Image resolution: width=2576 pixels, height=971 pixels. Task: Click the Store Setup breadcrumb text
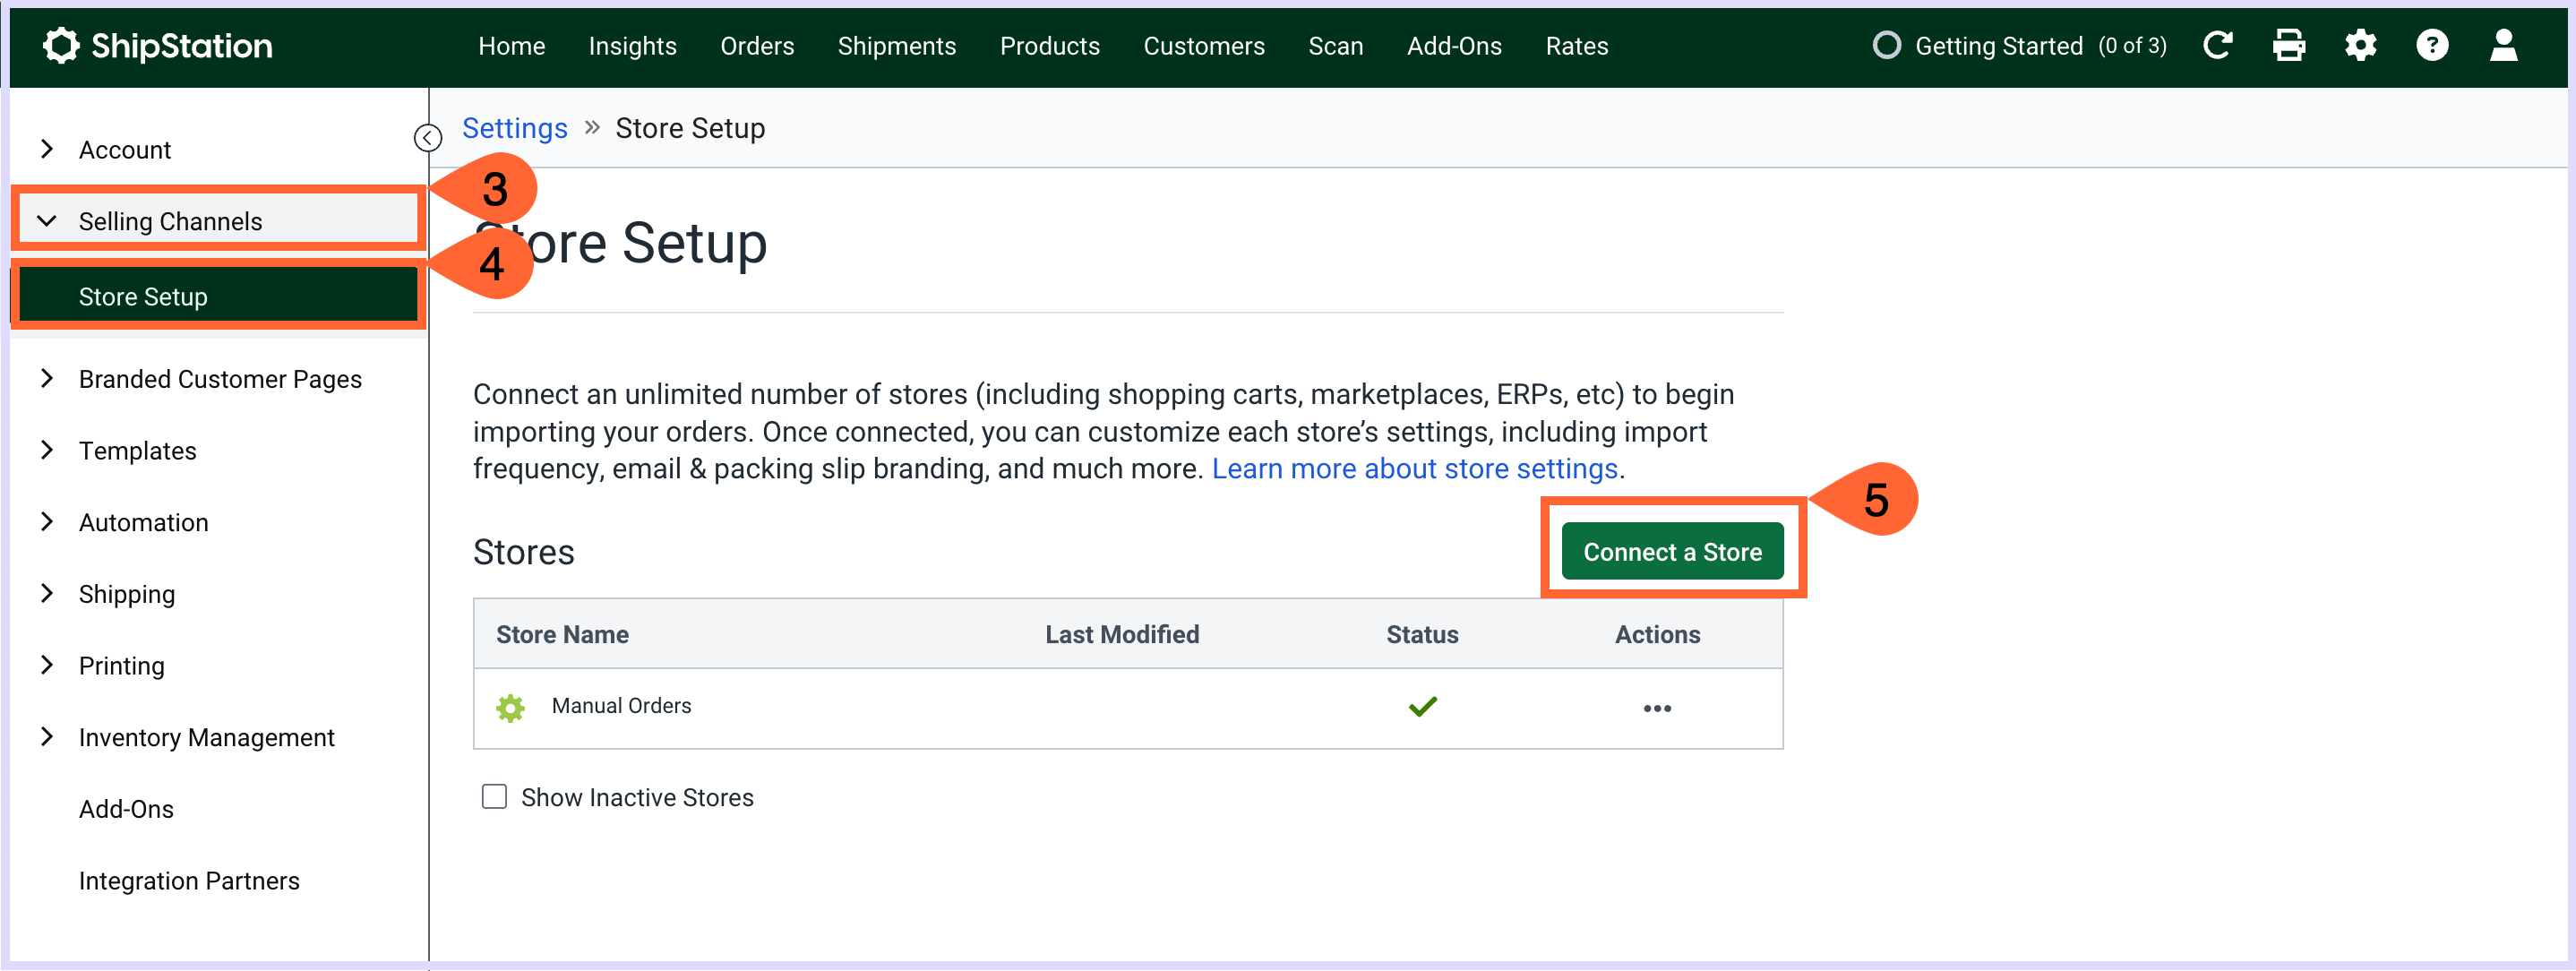690,128
